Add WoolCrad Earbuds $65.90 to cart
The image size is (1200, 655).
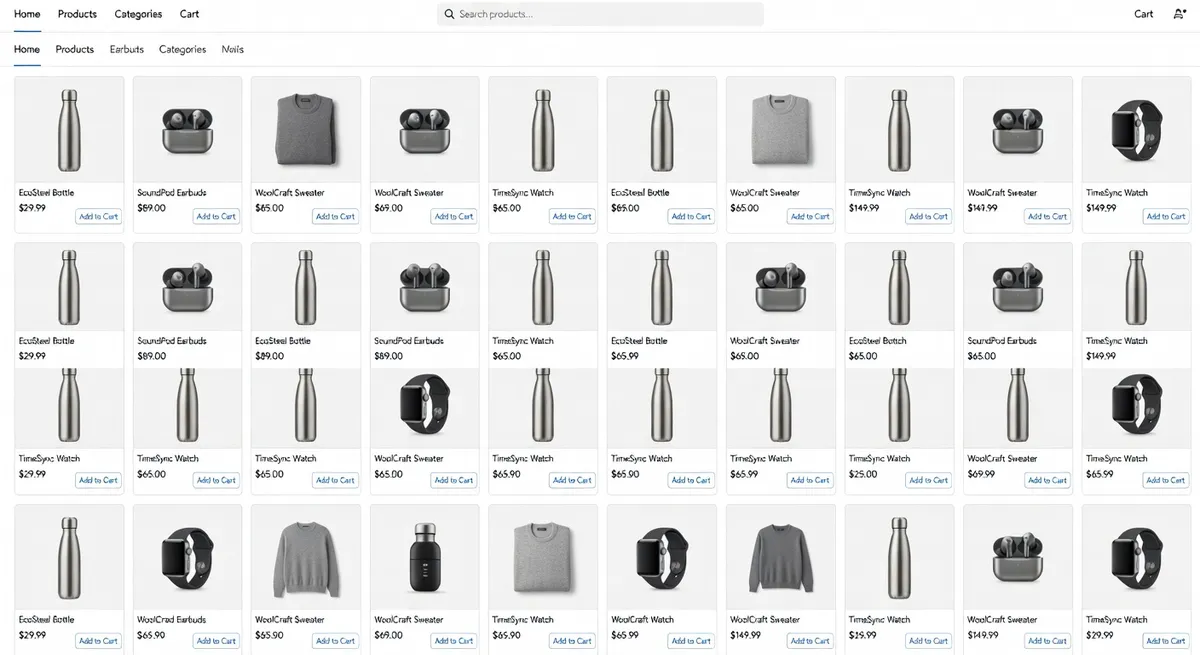pos(216,641)
